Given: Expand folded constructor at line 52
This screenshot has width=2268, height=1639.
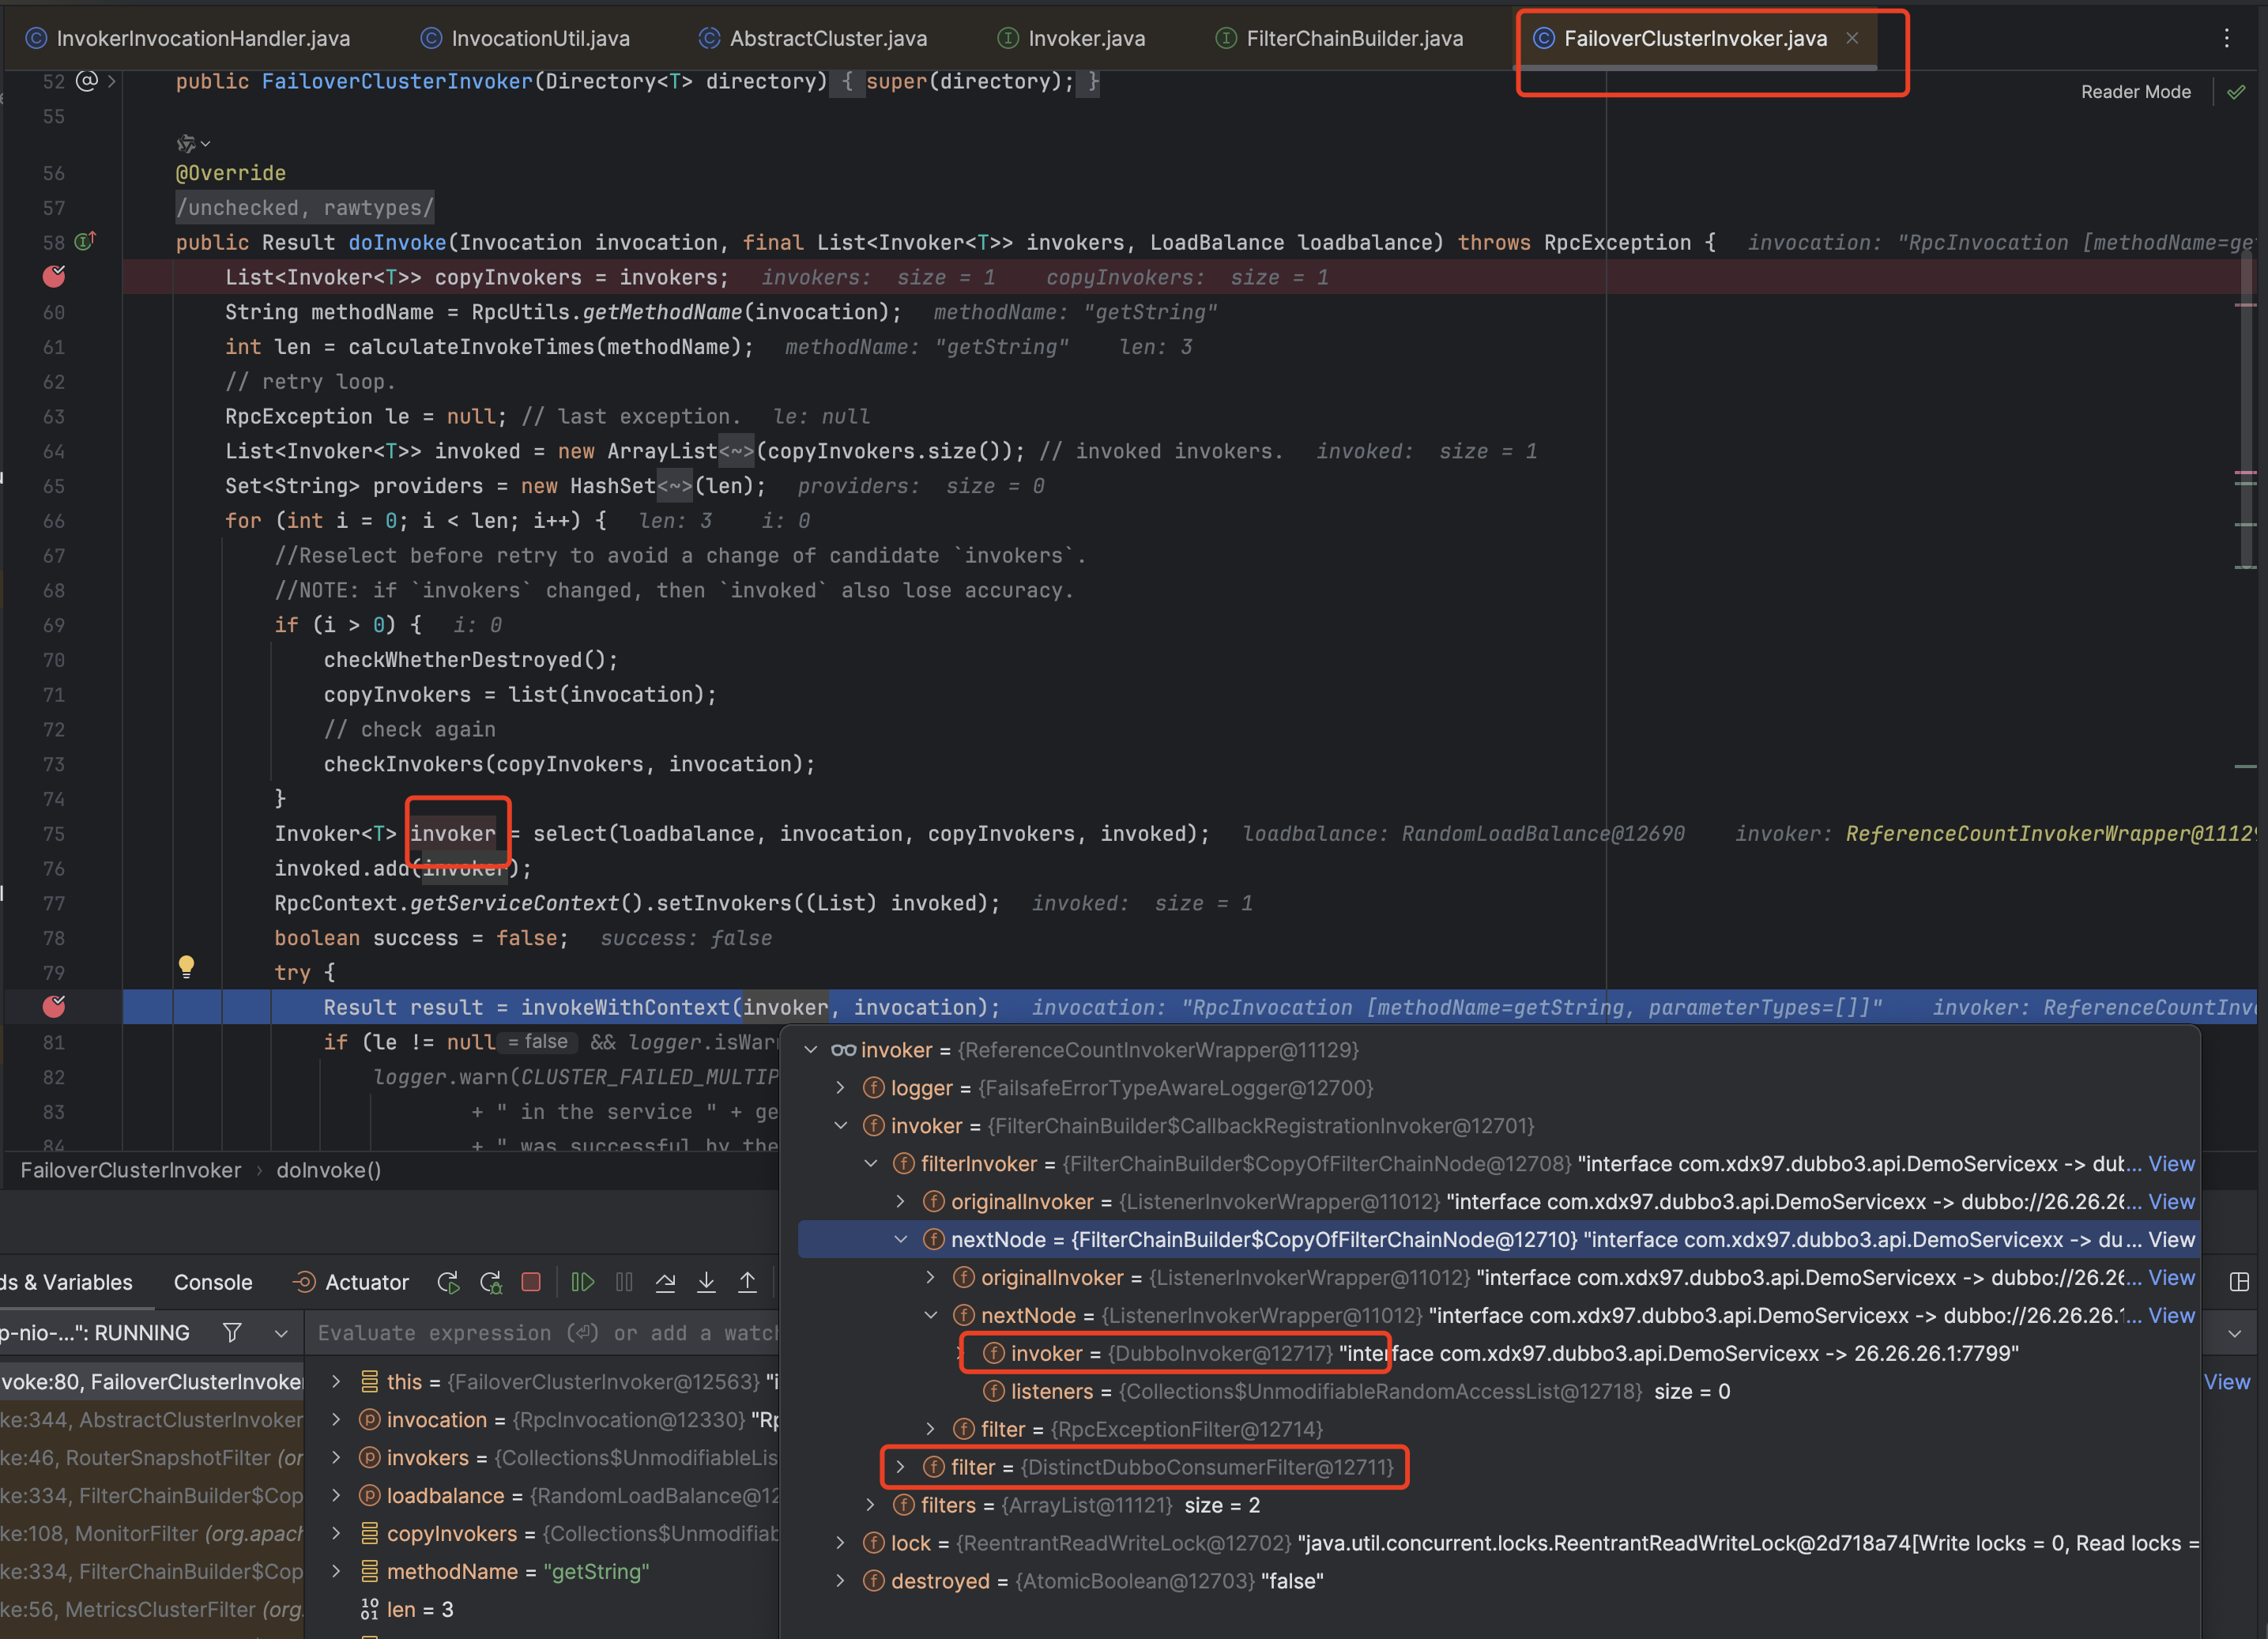Looking at the screenshot, I should pyautogui.click(x=112, y=81).
